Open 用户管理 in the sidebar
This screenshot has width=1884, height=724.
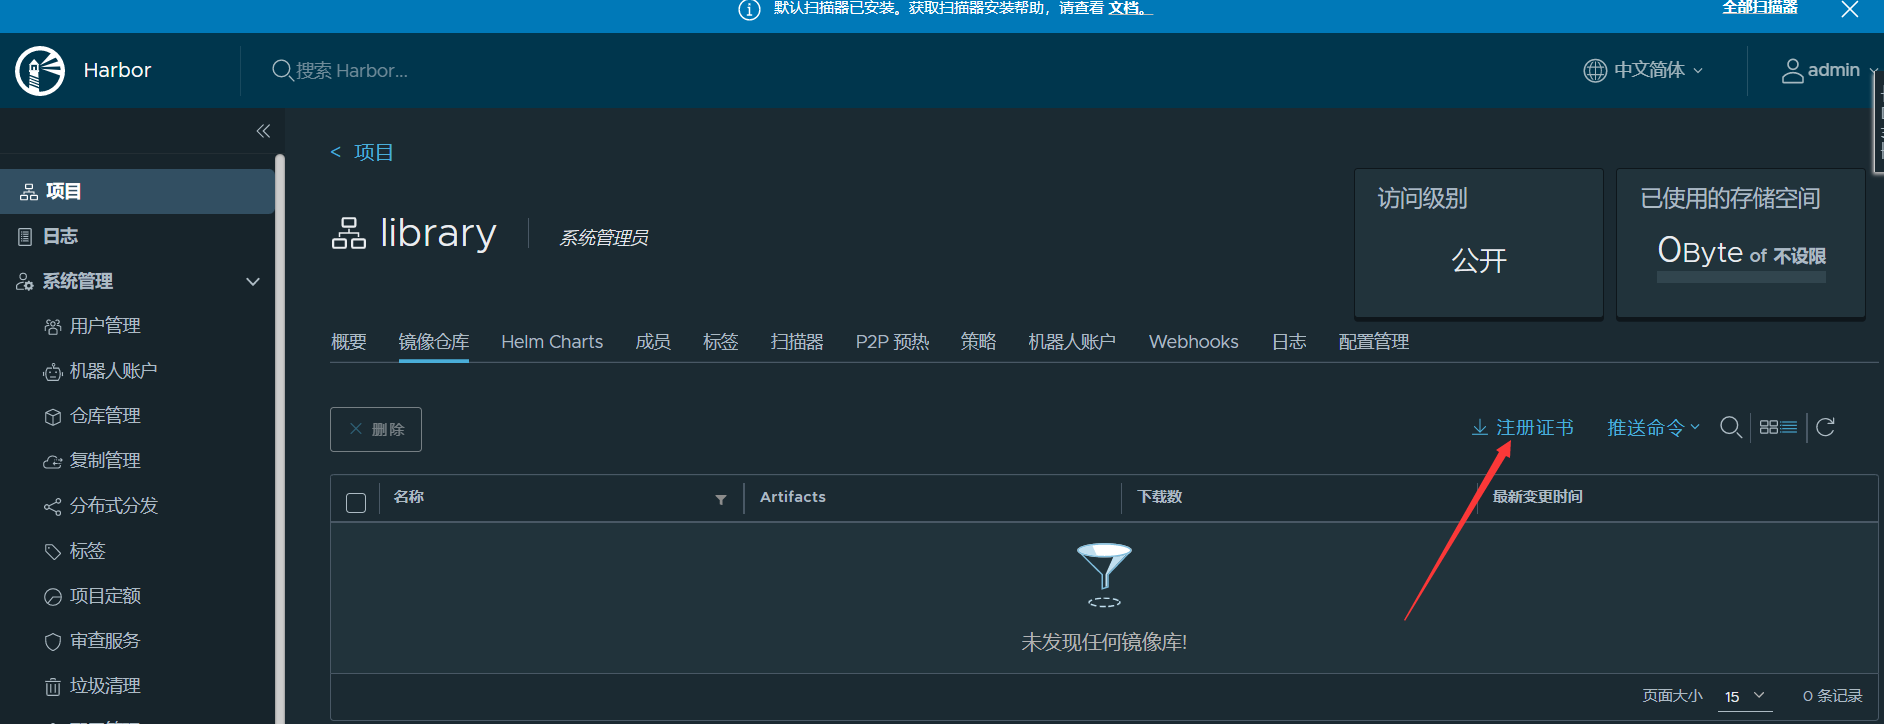105,326
